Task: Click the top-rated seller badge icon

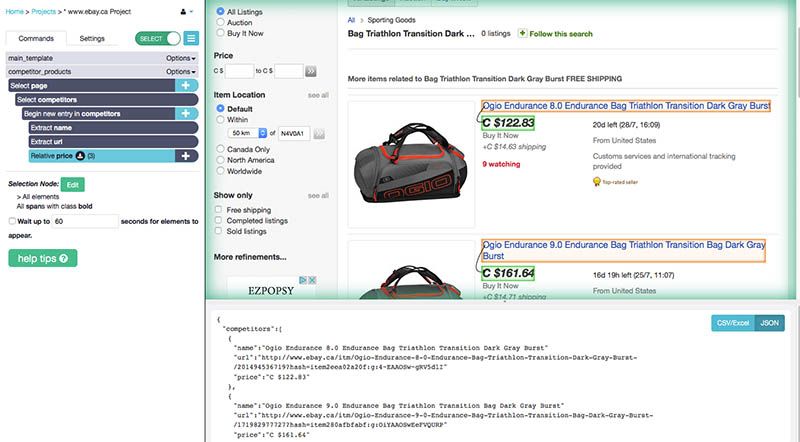Action: [596, 182]
